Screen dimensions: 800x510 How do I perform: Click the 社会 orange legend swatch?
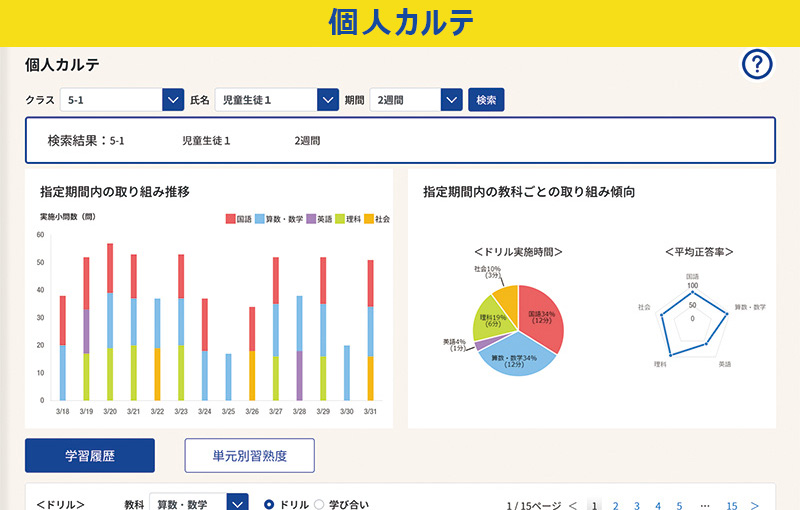368,219
